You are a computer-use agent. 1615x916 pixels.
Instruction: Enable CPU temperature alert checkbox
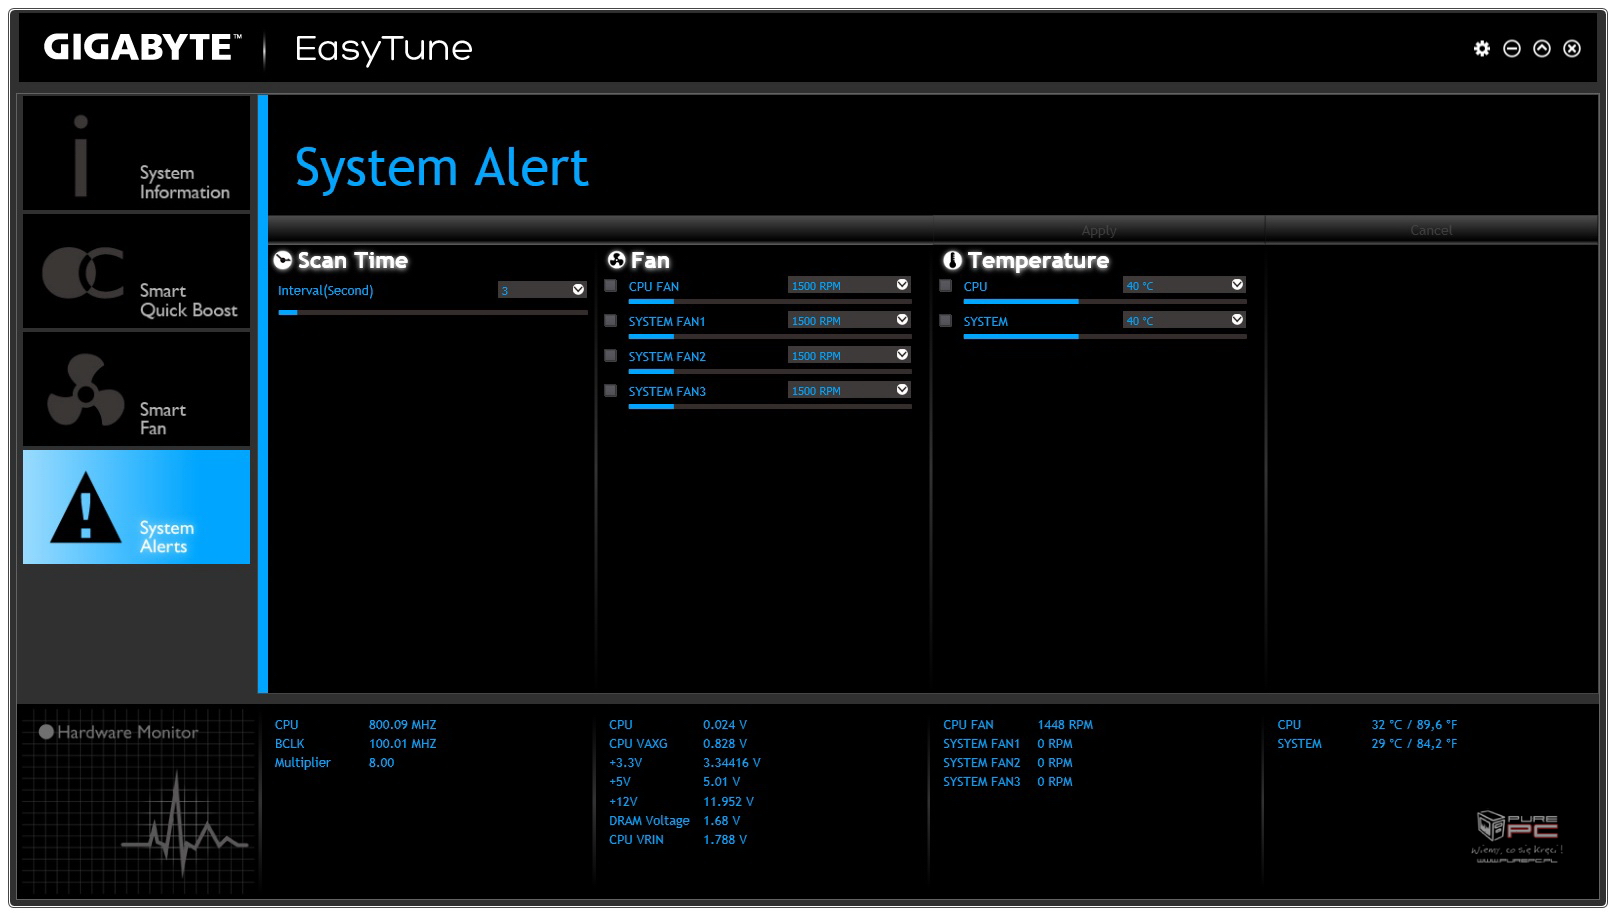pyautogui.click(x=946, y=286)
